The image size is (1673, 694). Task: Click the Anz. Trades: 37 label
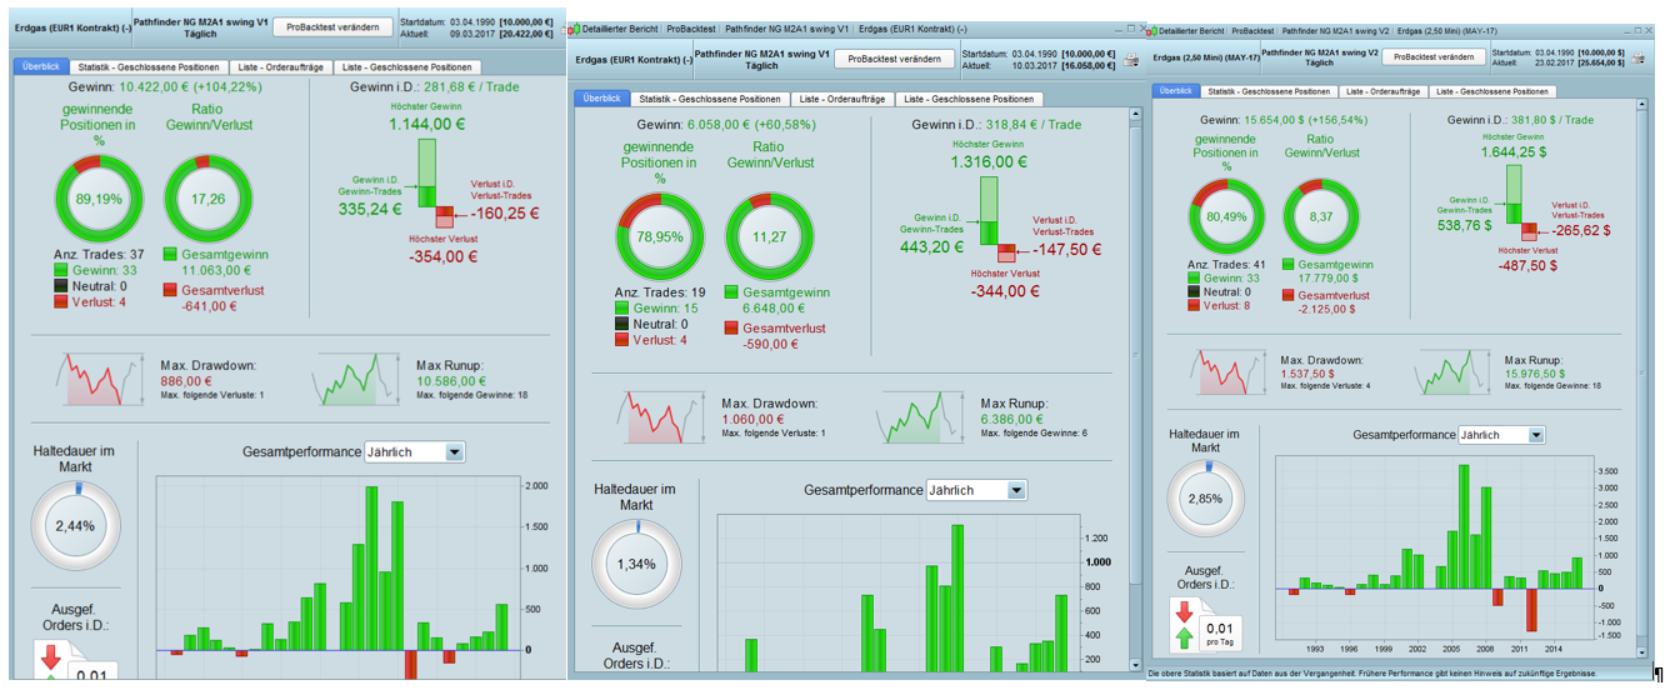pyautogui.click(x=99, y=254)
